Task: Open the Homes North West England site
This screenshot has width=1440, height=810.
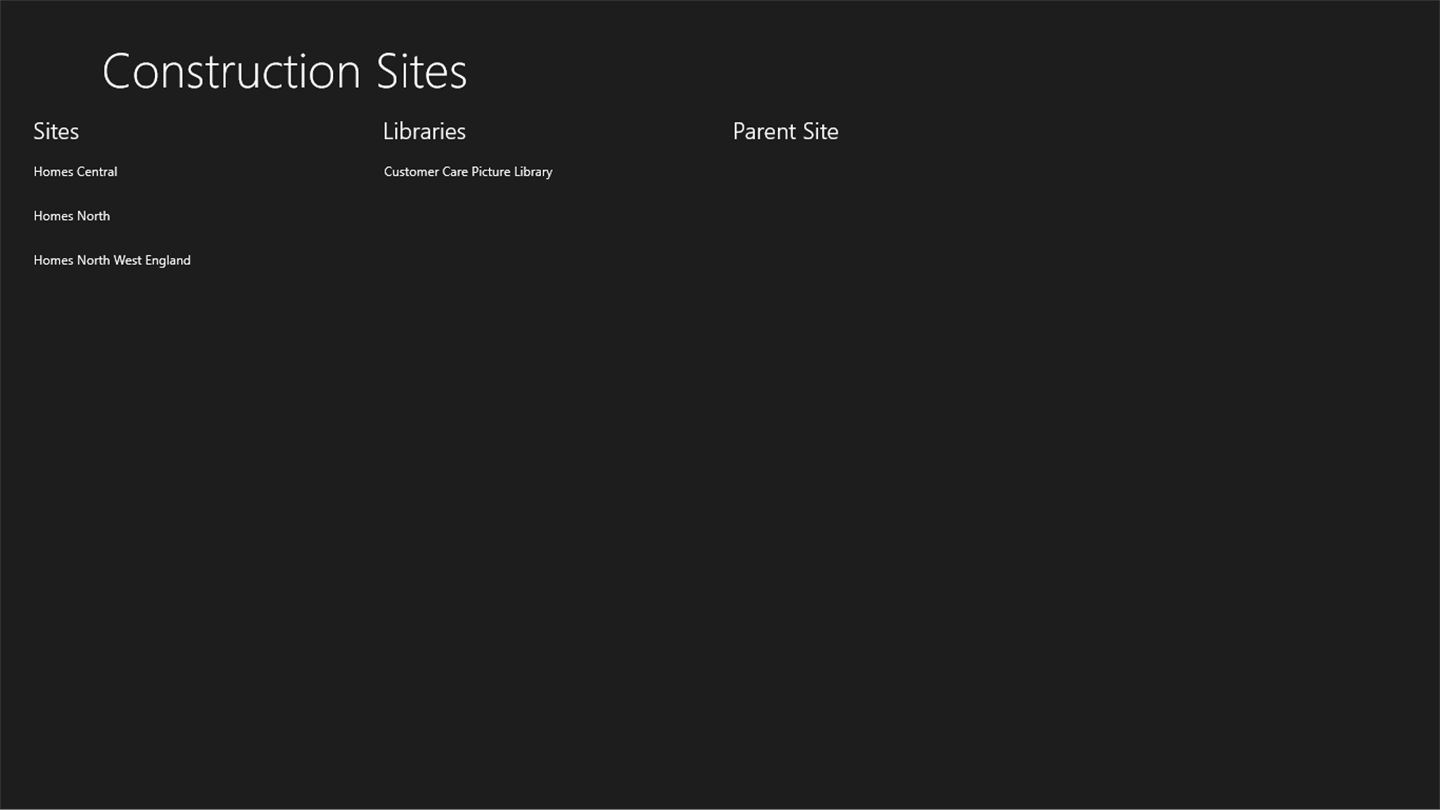Action: click(x=111, y=260)
